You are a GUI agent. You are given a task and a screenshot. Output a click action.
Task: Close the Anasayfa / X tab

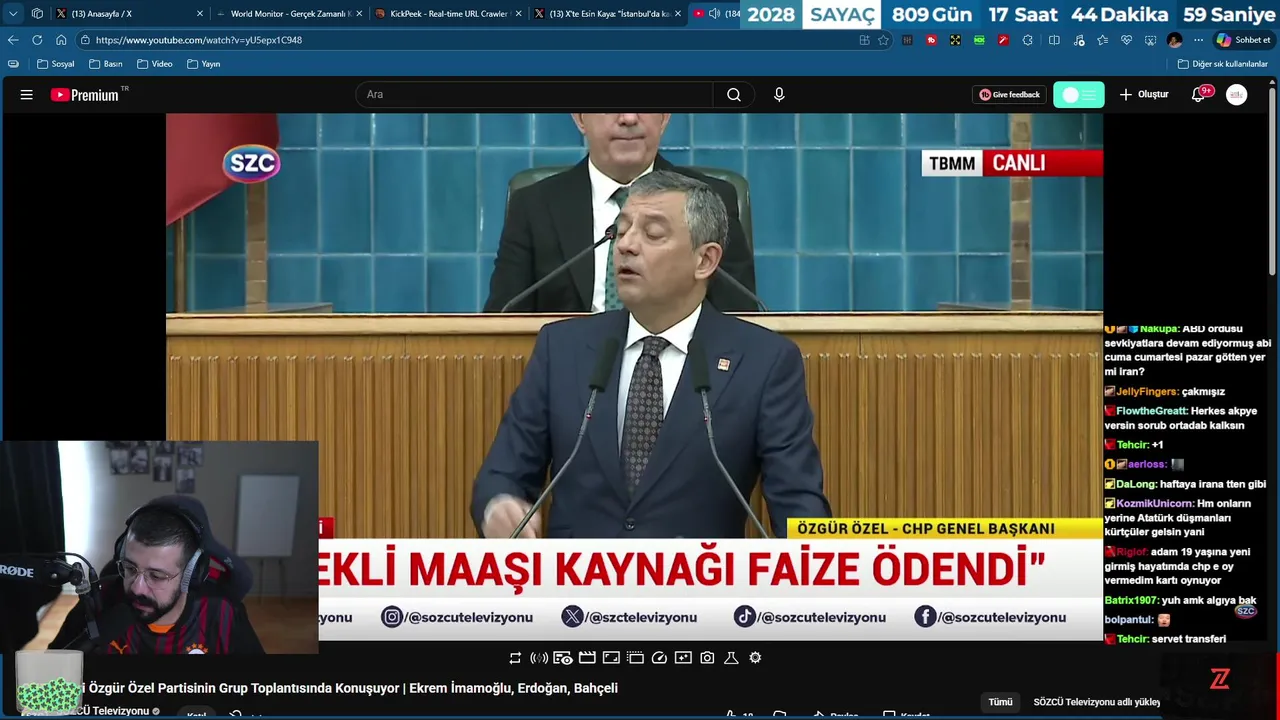[x=200, y=14]
